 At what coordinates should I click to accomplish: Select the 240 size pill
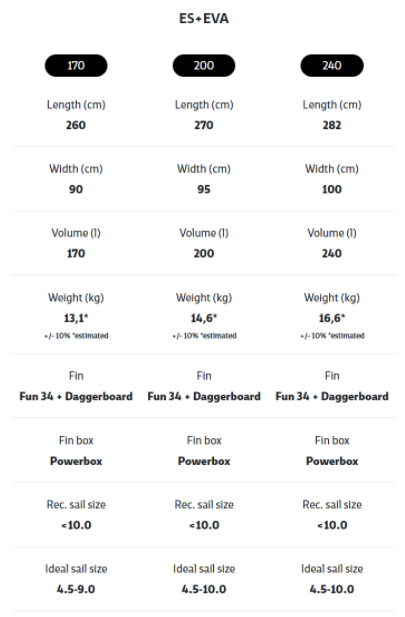point(332,65)
